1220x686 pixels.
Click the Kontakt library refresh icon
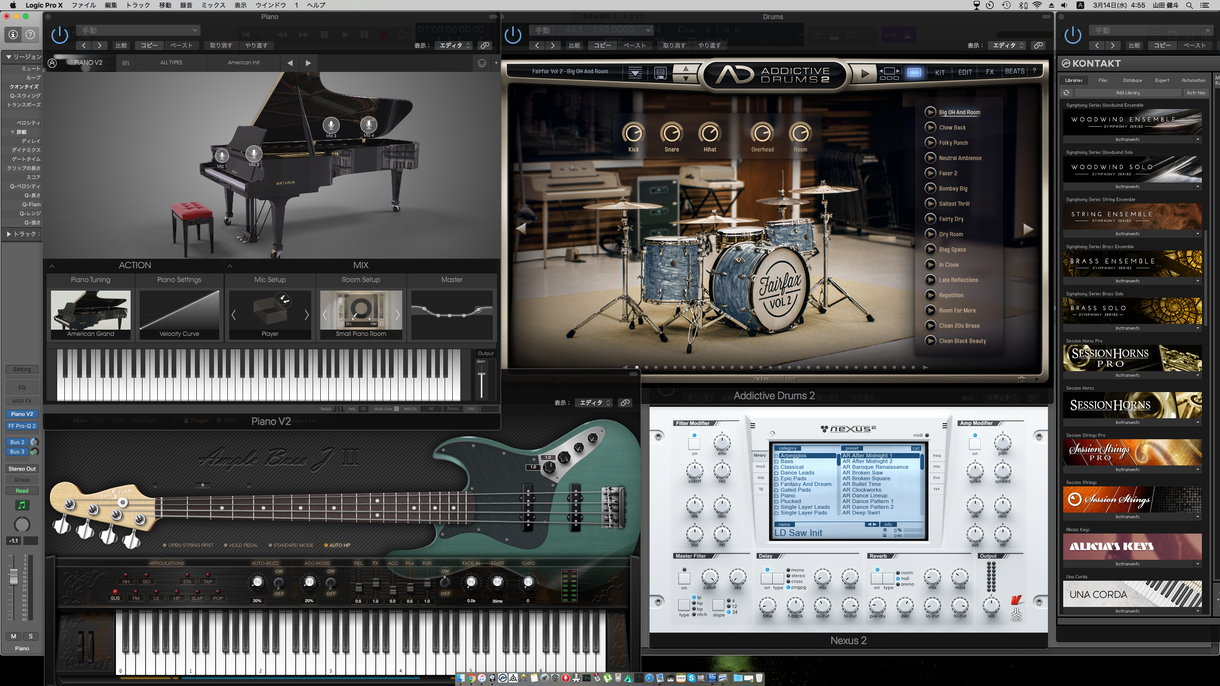1067,93
